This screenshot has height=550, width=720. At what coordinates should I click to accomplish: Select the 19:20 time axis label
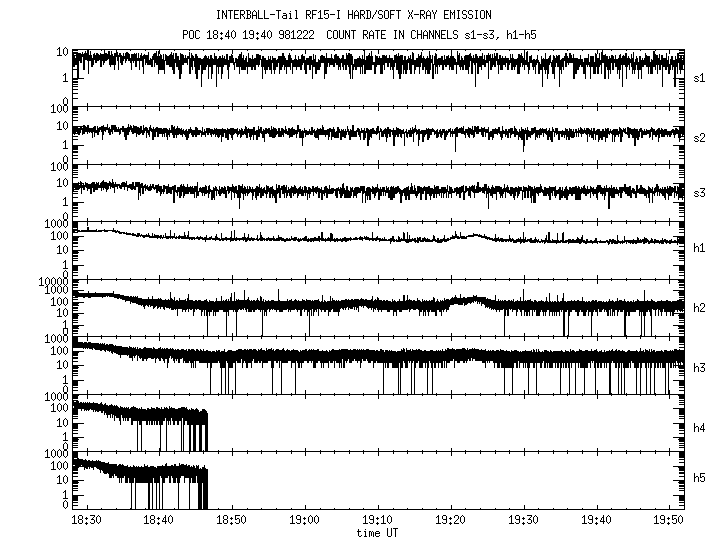point(450,521)
